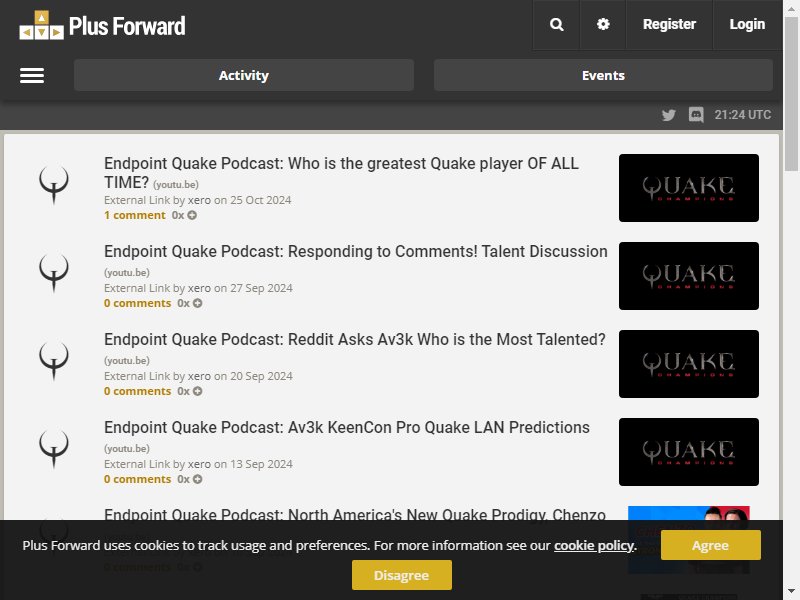The image size is (800, 600).
Task: Click '(youtu.be)' under 'Responding to Comments' post
Action: point(127,272)
